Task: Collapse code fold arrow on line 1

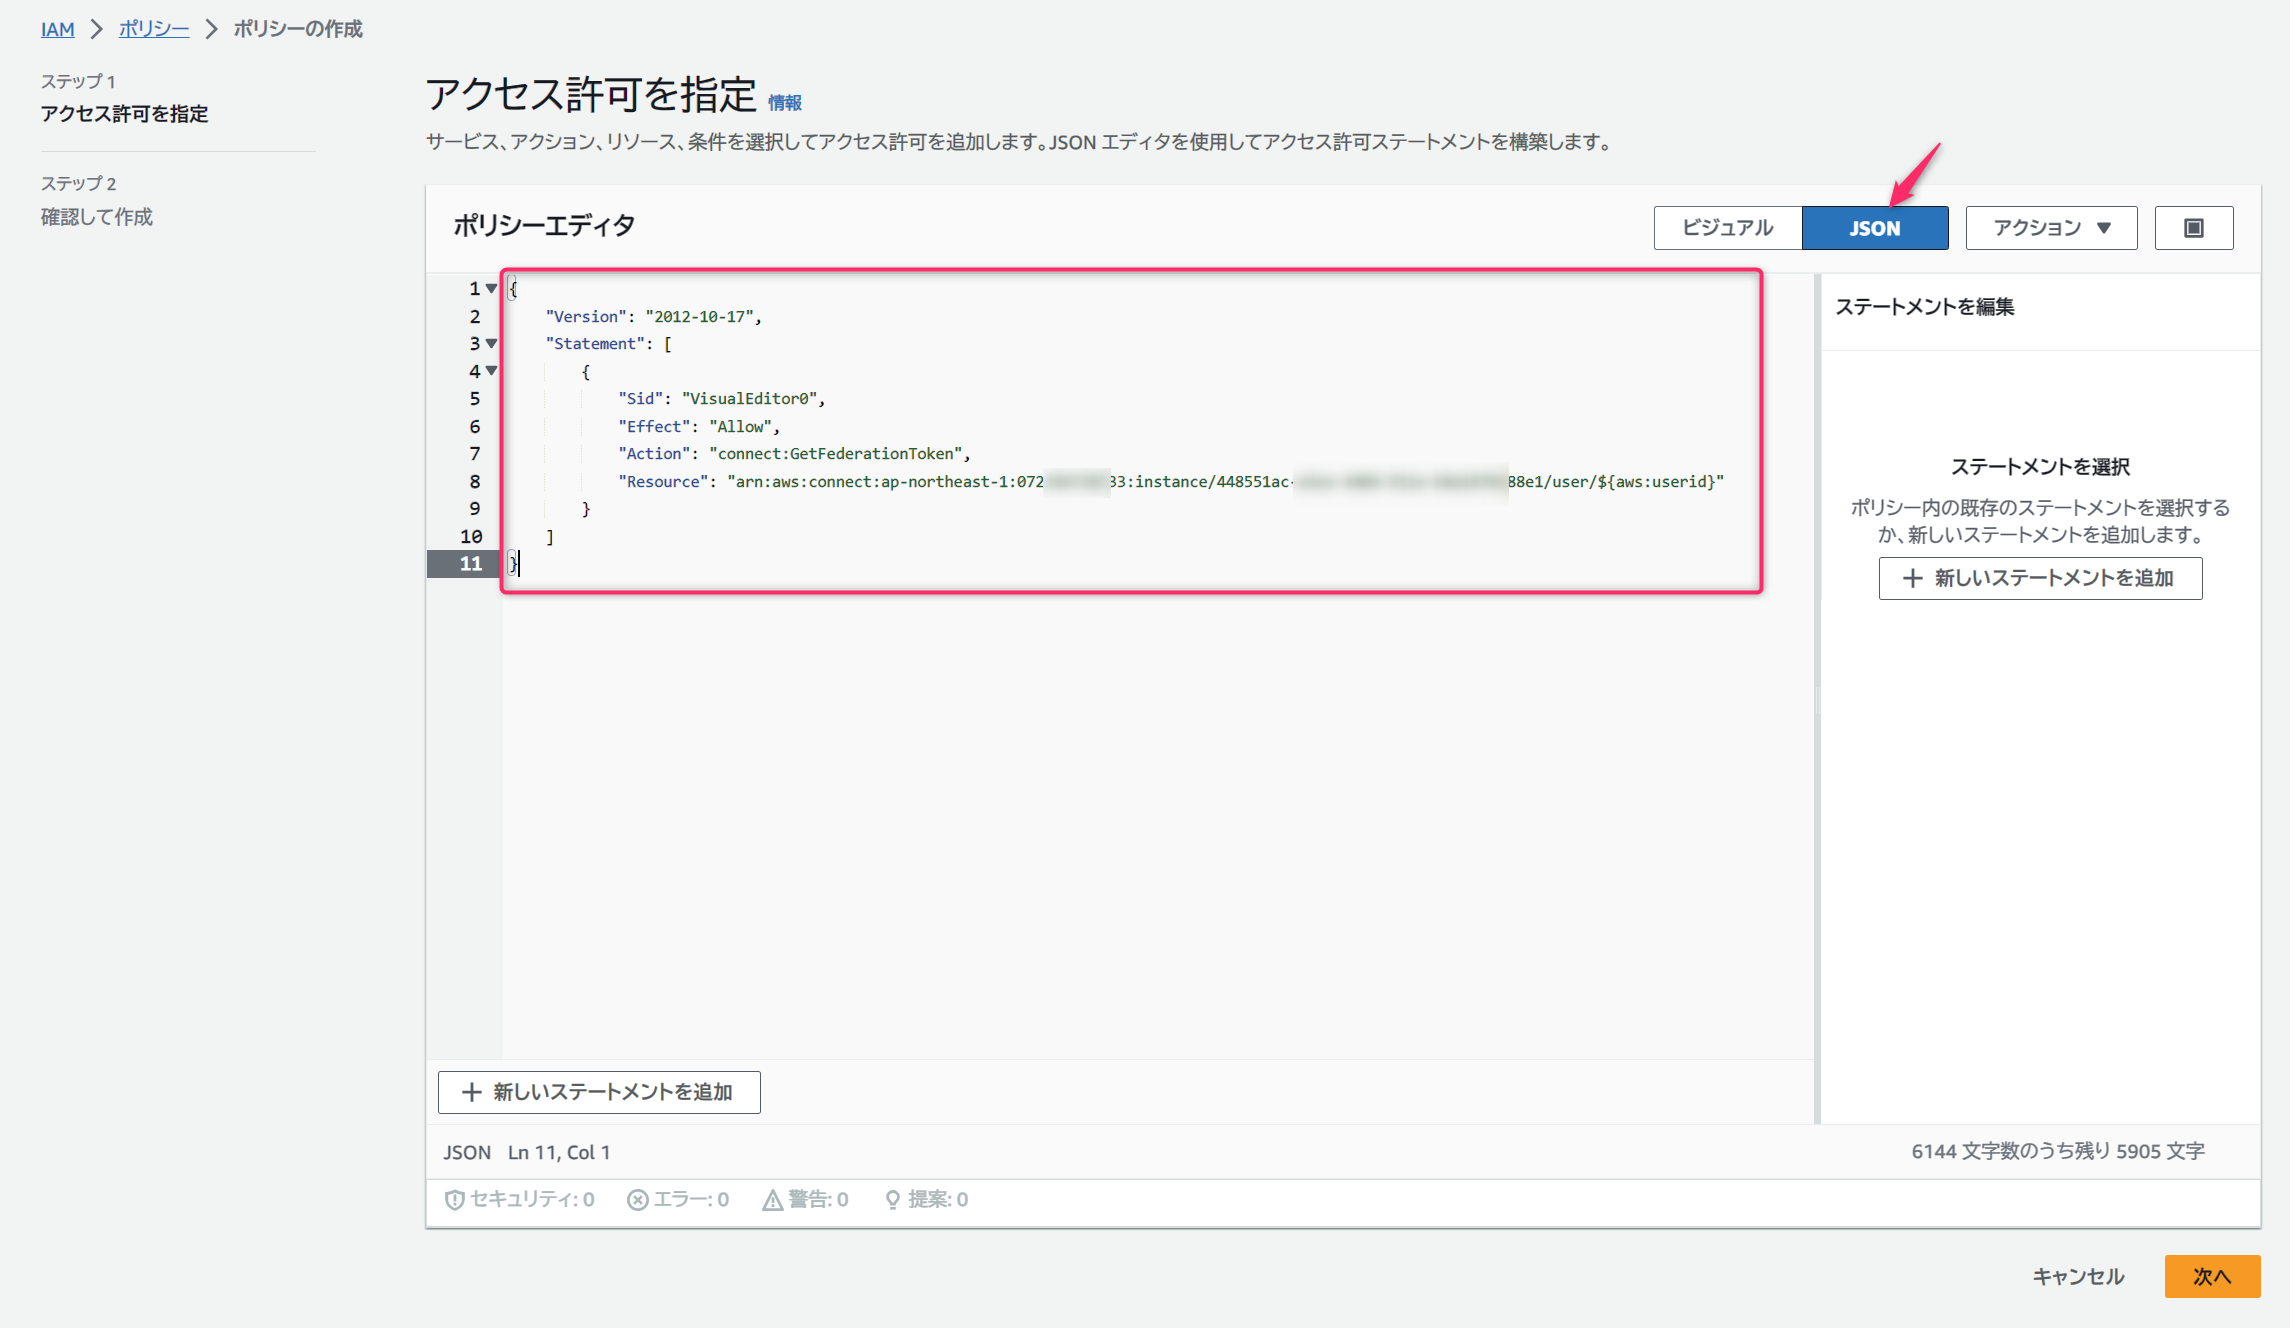Action: (x=491, y=288)
